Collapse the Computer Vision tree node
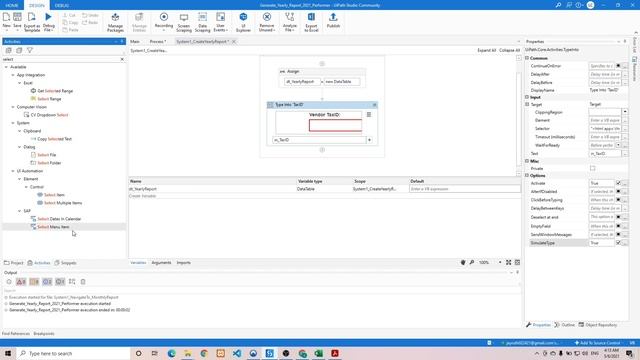Viewport: 640px width, 360px height. point(13,107)
